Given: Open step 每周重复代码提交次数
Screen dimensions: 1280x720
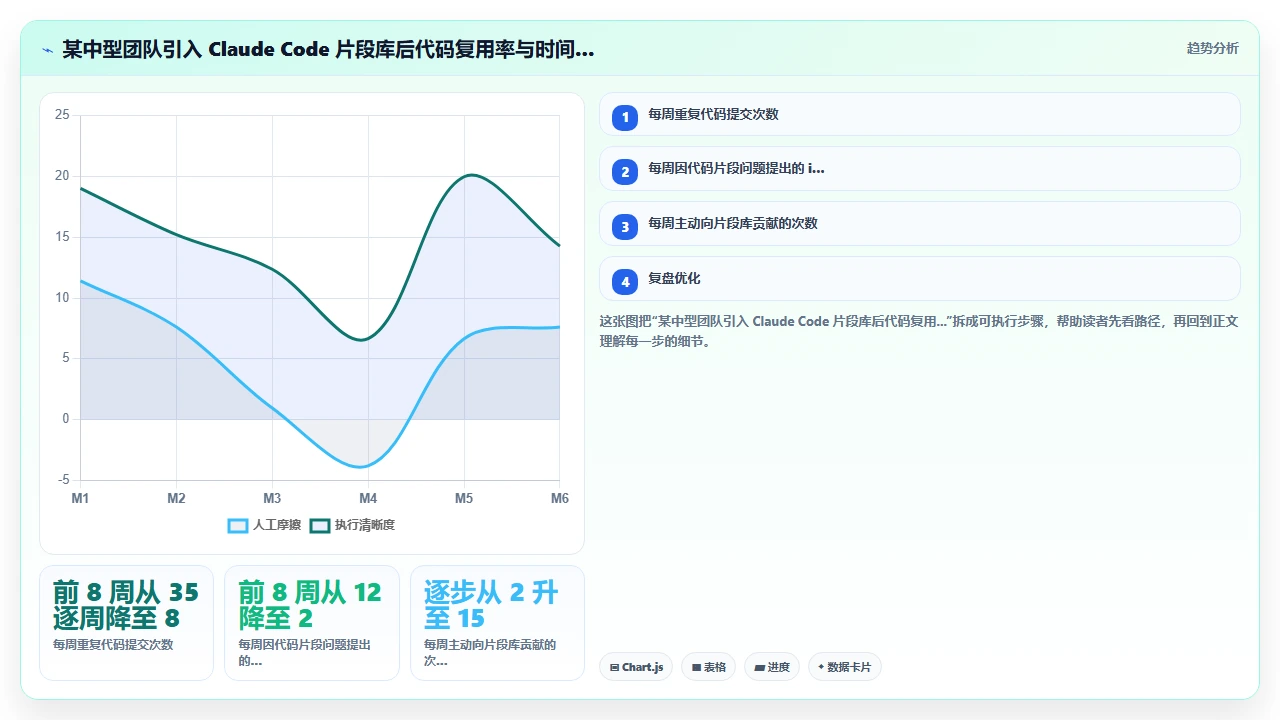Looking at the screenshot, I should coord(920,114).
